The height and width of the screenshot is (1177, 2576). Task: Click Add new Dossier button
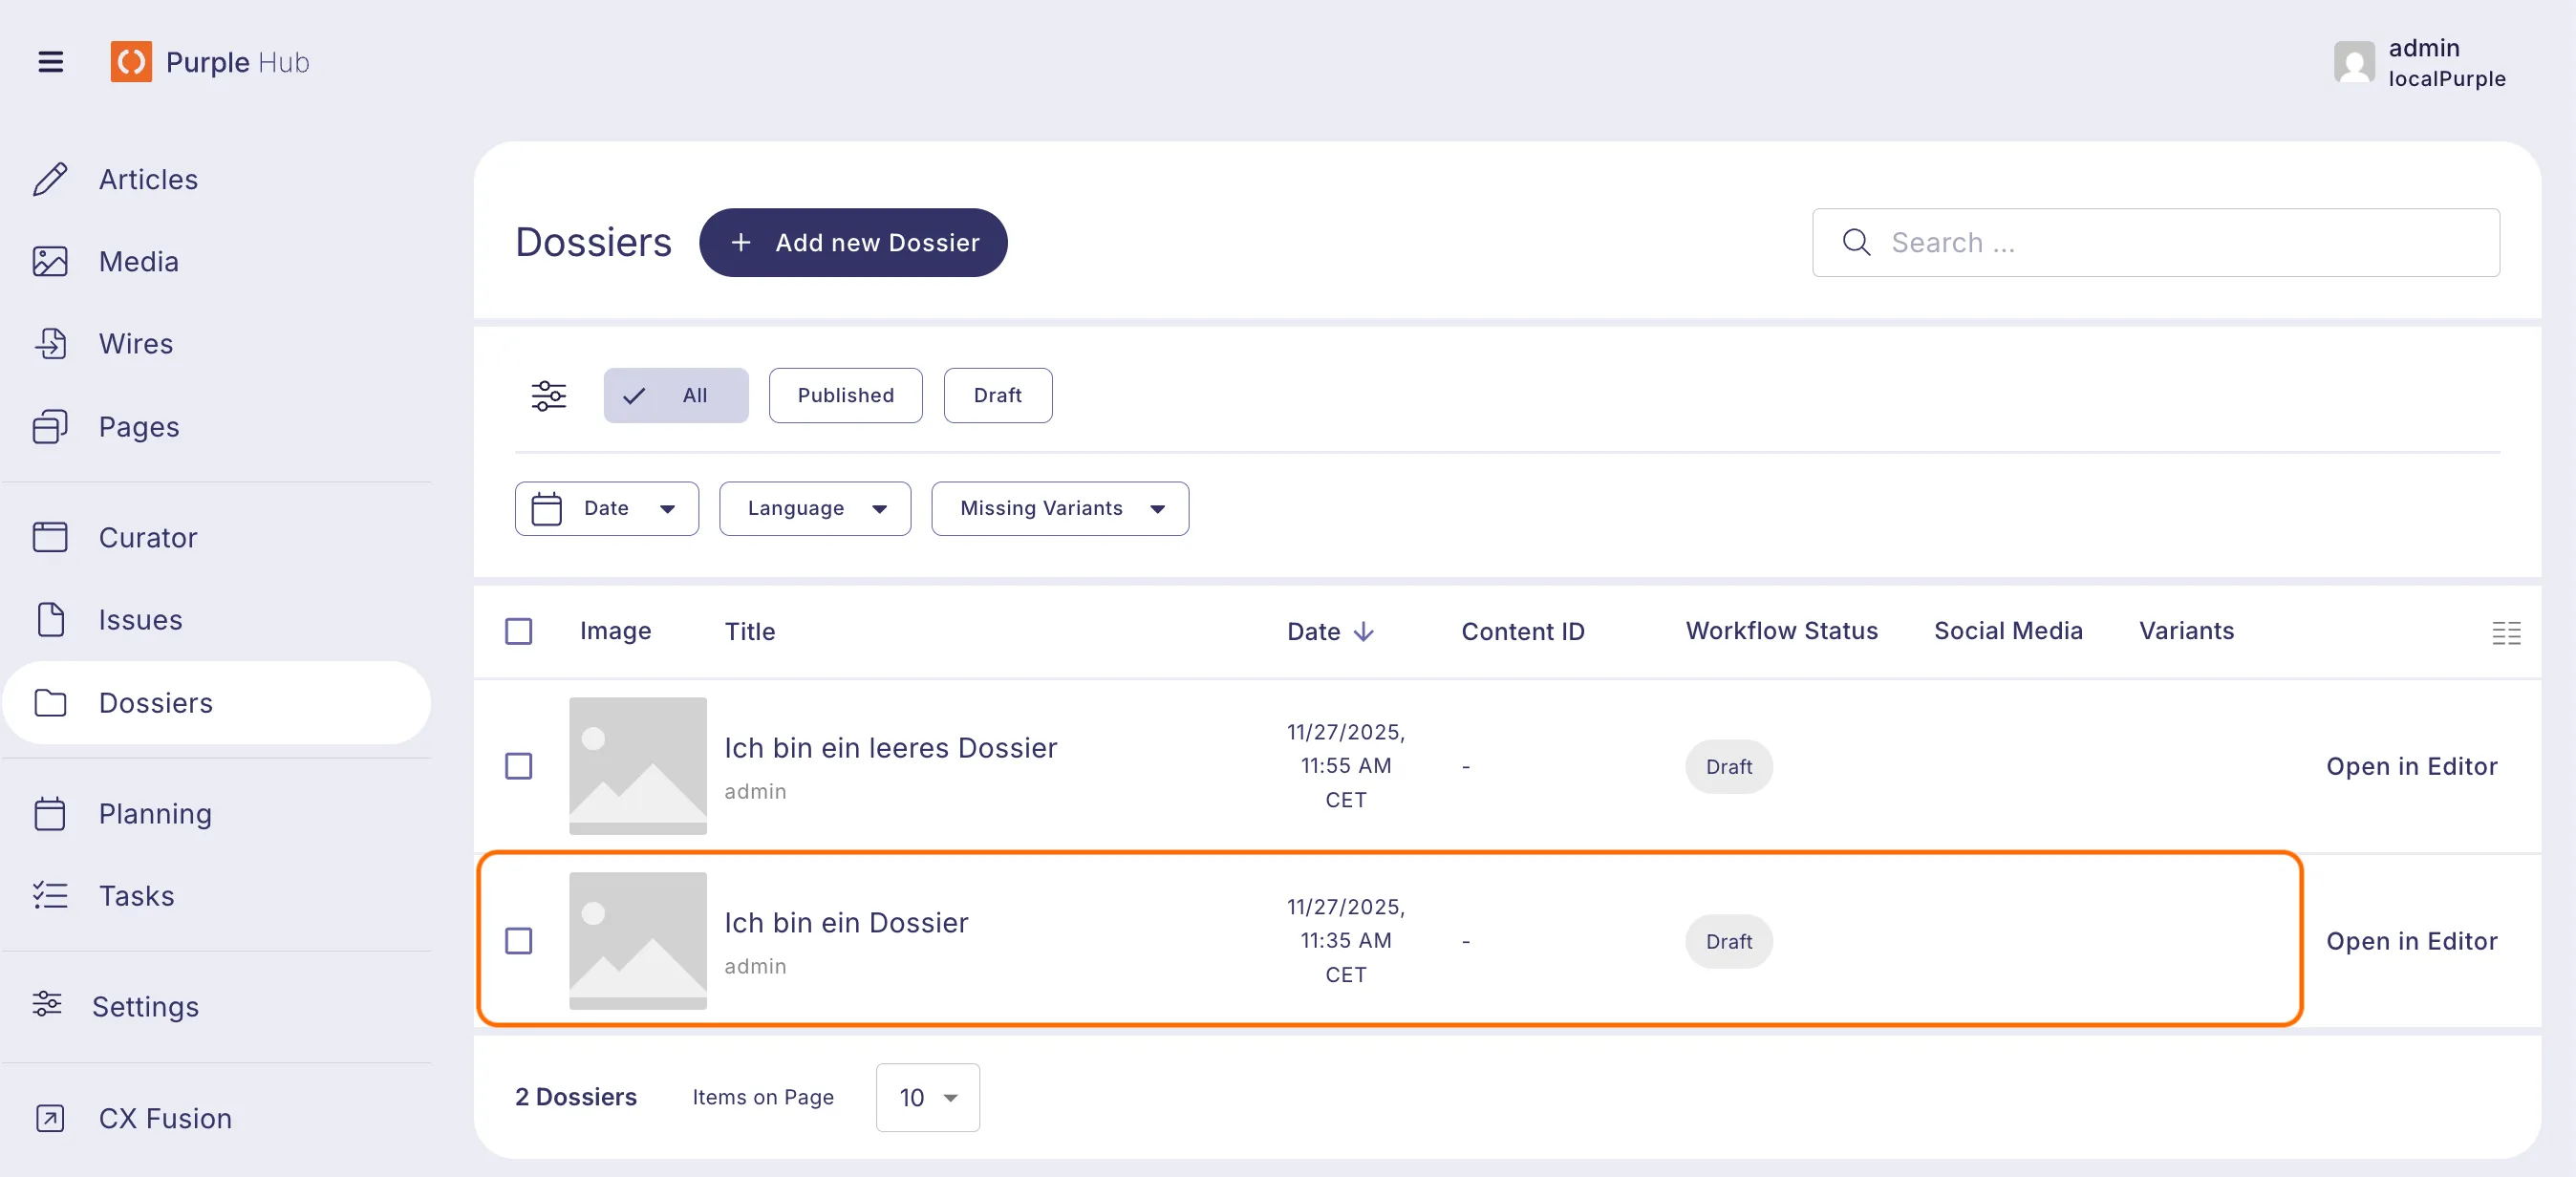tap(853, 242)
